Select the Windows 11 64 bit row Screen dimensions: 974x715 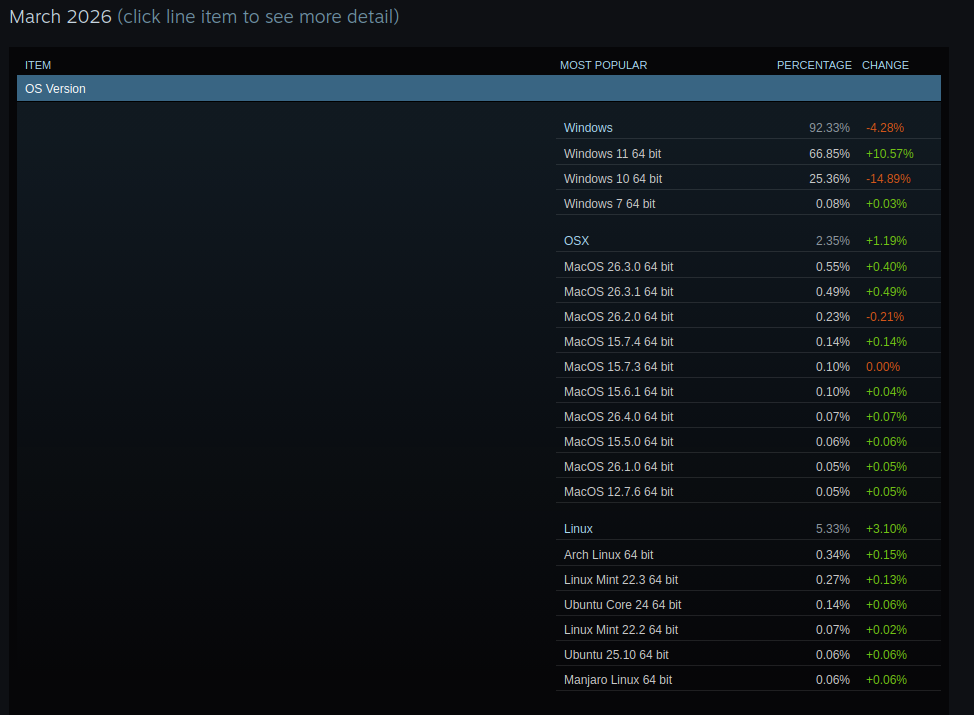click(748, 153)
